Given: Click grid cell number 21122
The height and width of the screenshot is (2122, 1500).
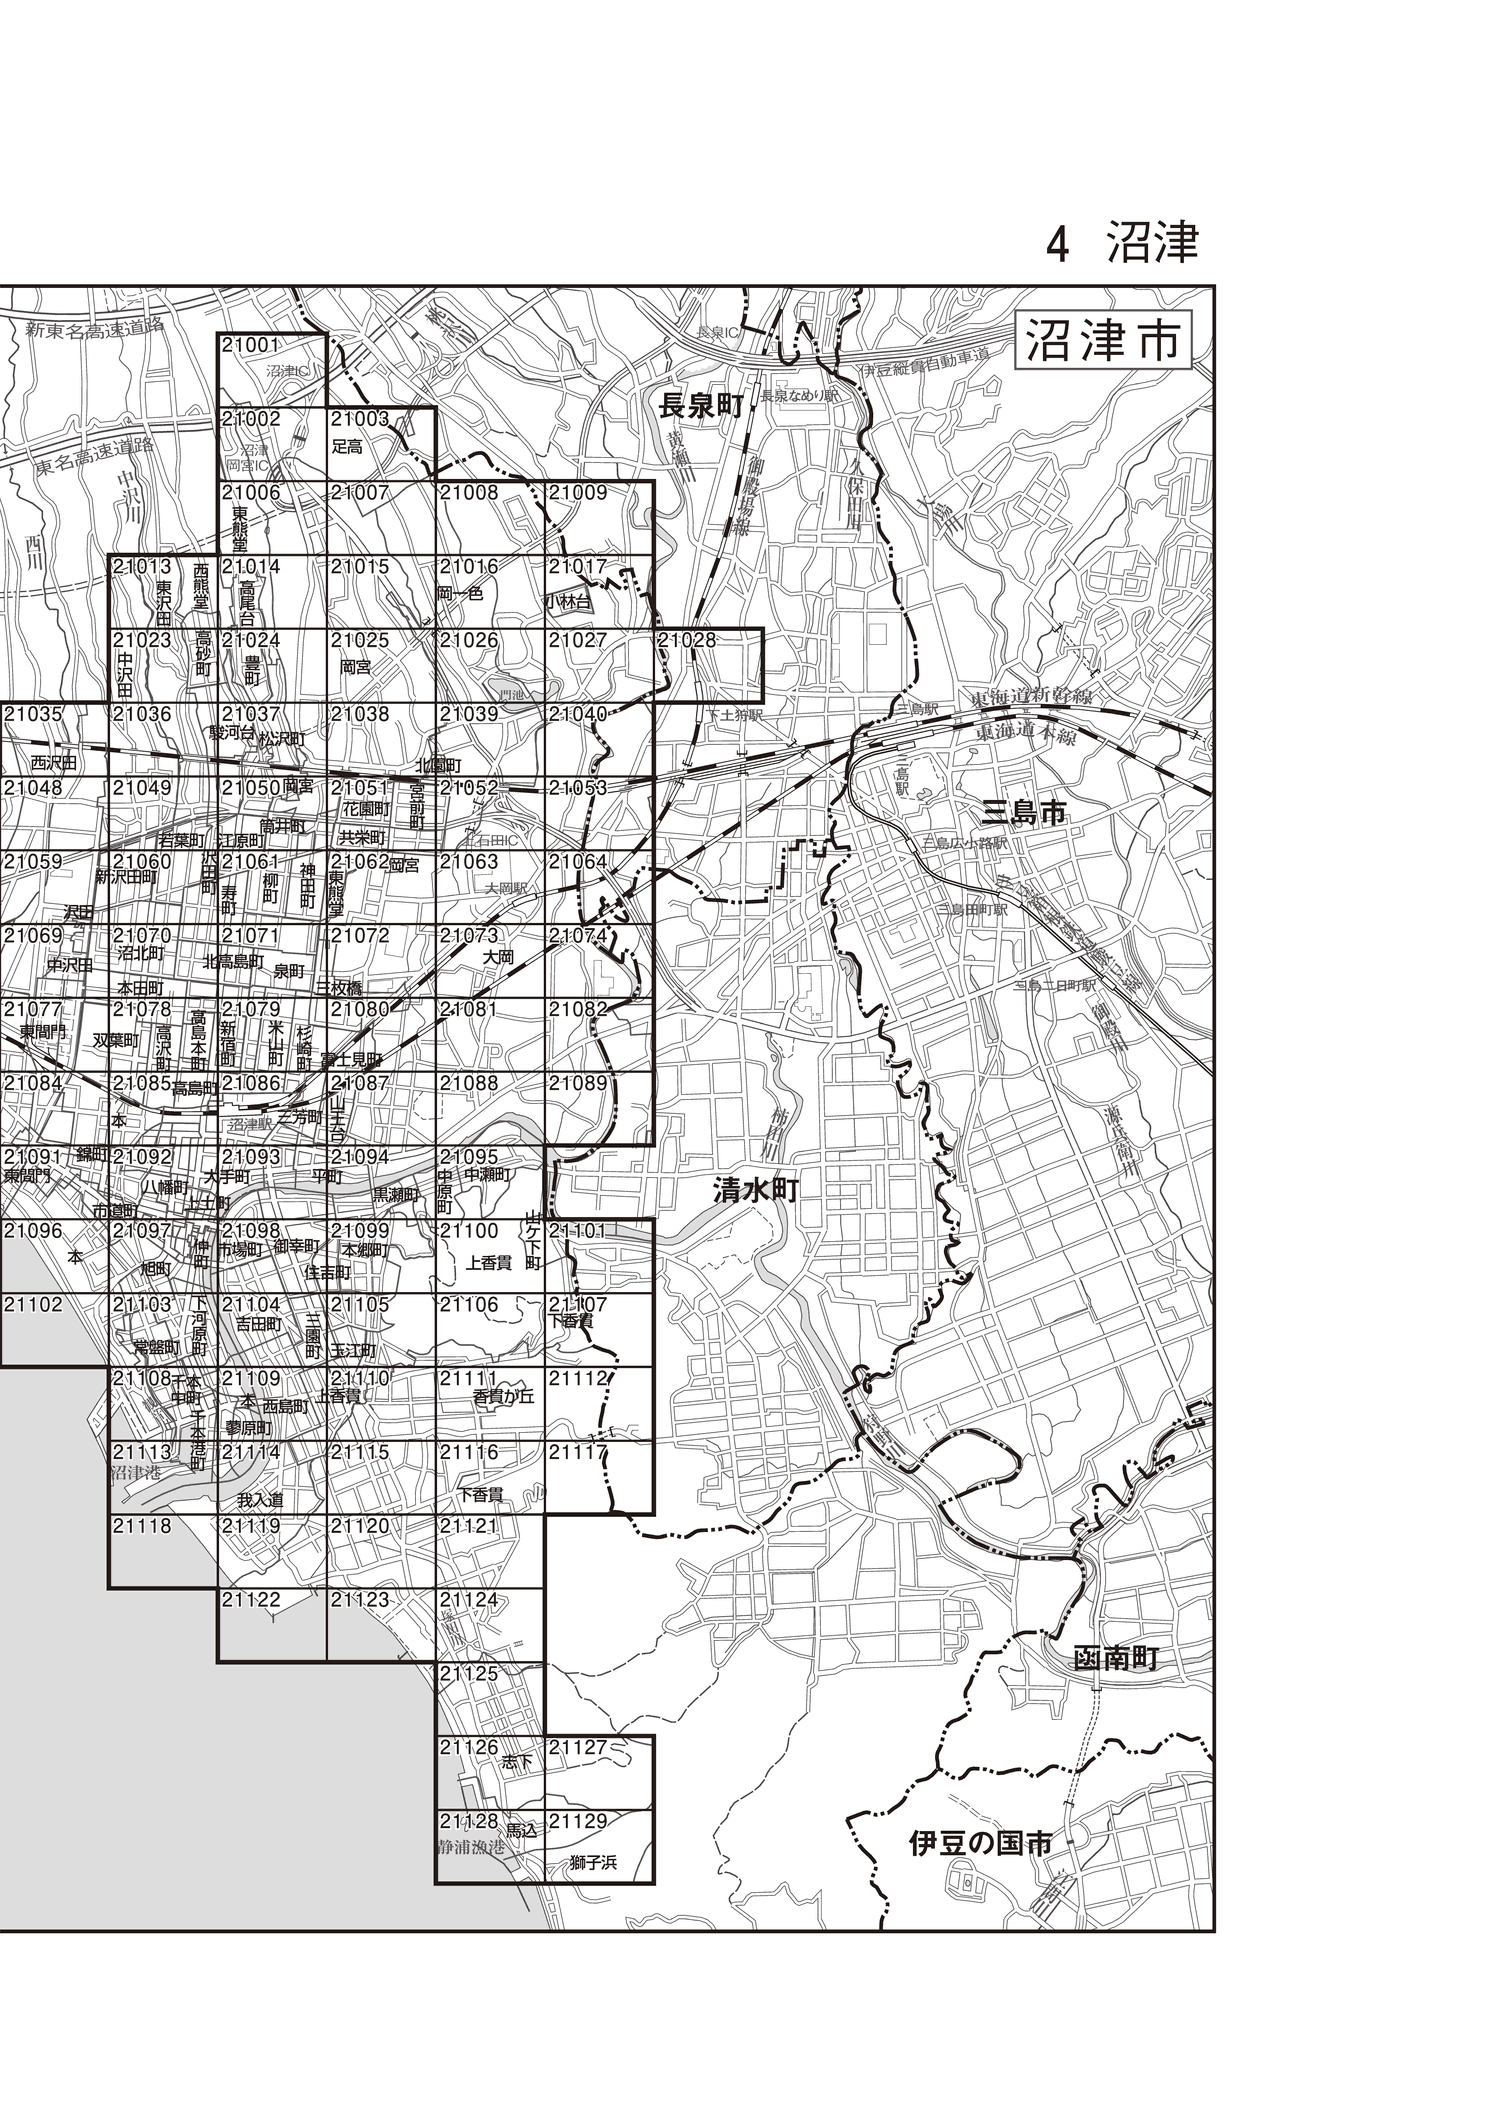Looking at the screenshot, I should coord(251,1600).
